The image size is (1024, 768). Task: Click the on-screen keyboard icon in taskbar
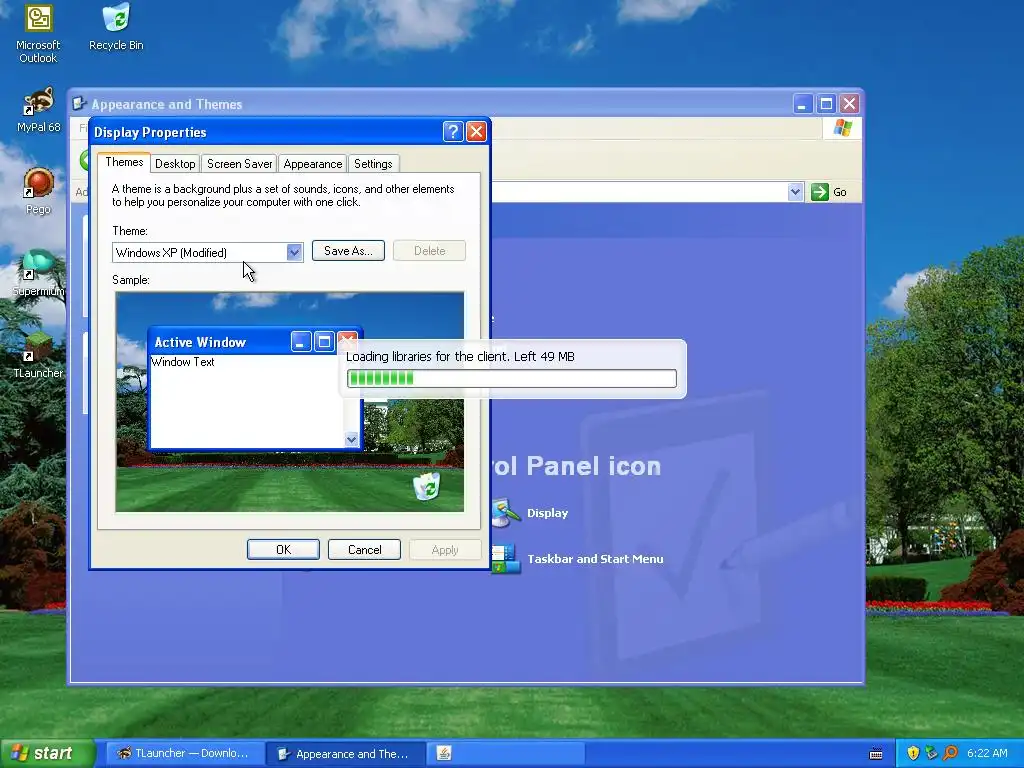pos(876,754)
